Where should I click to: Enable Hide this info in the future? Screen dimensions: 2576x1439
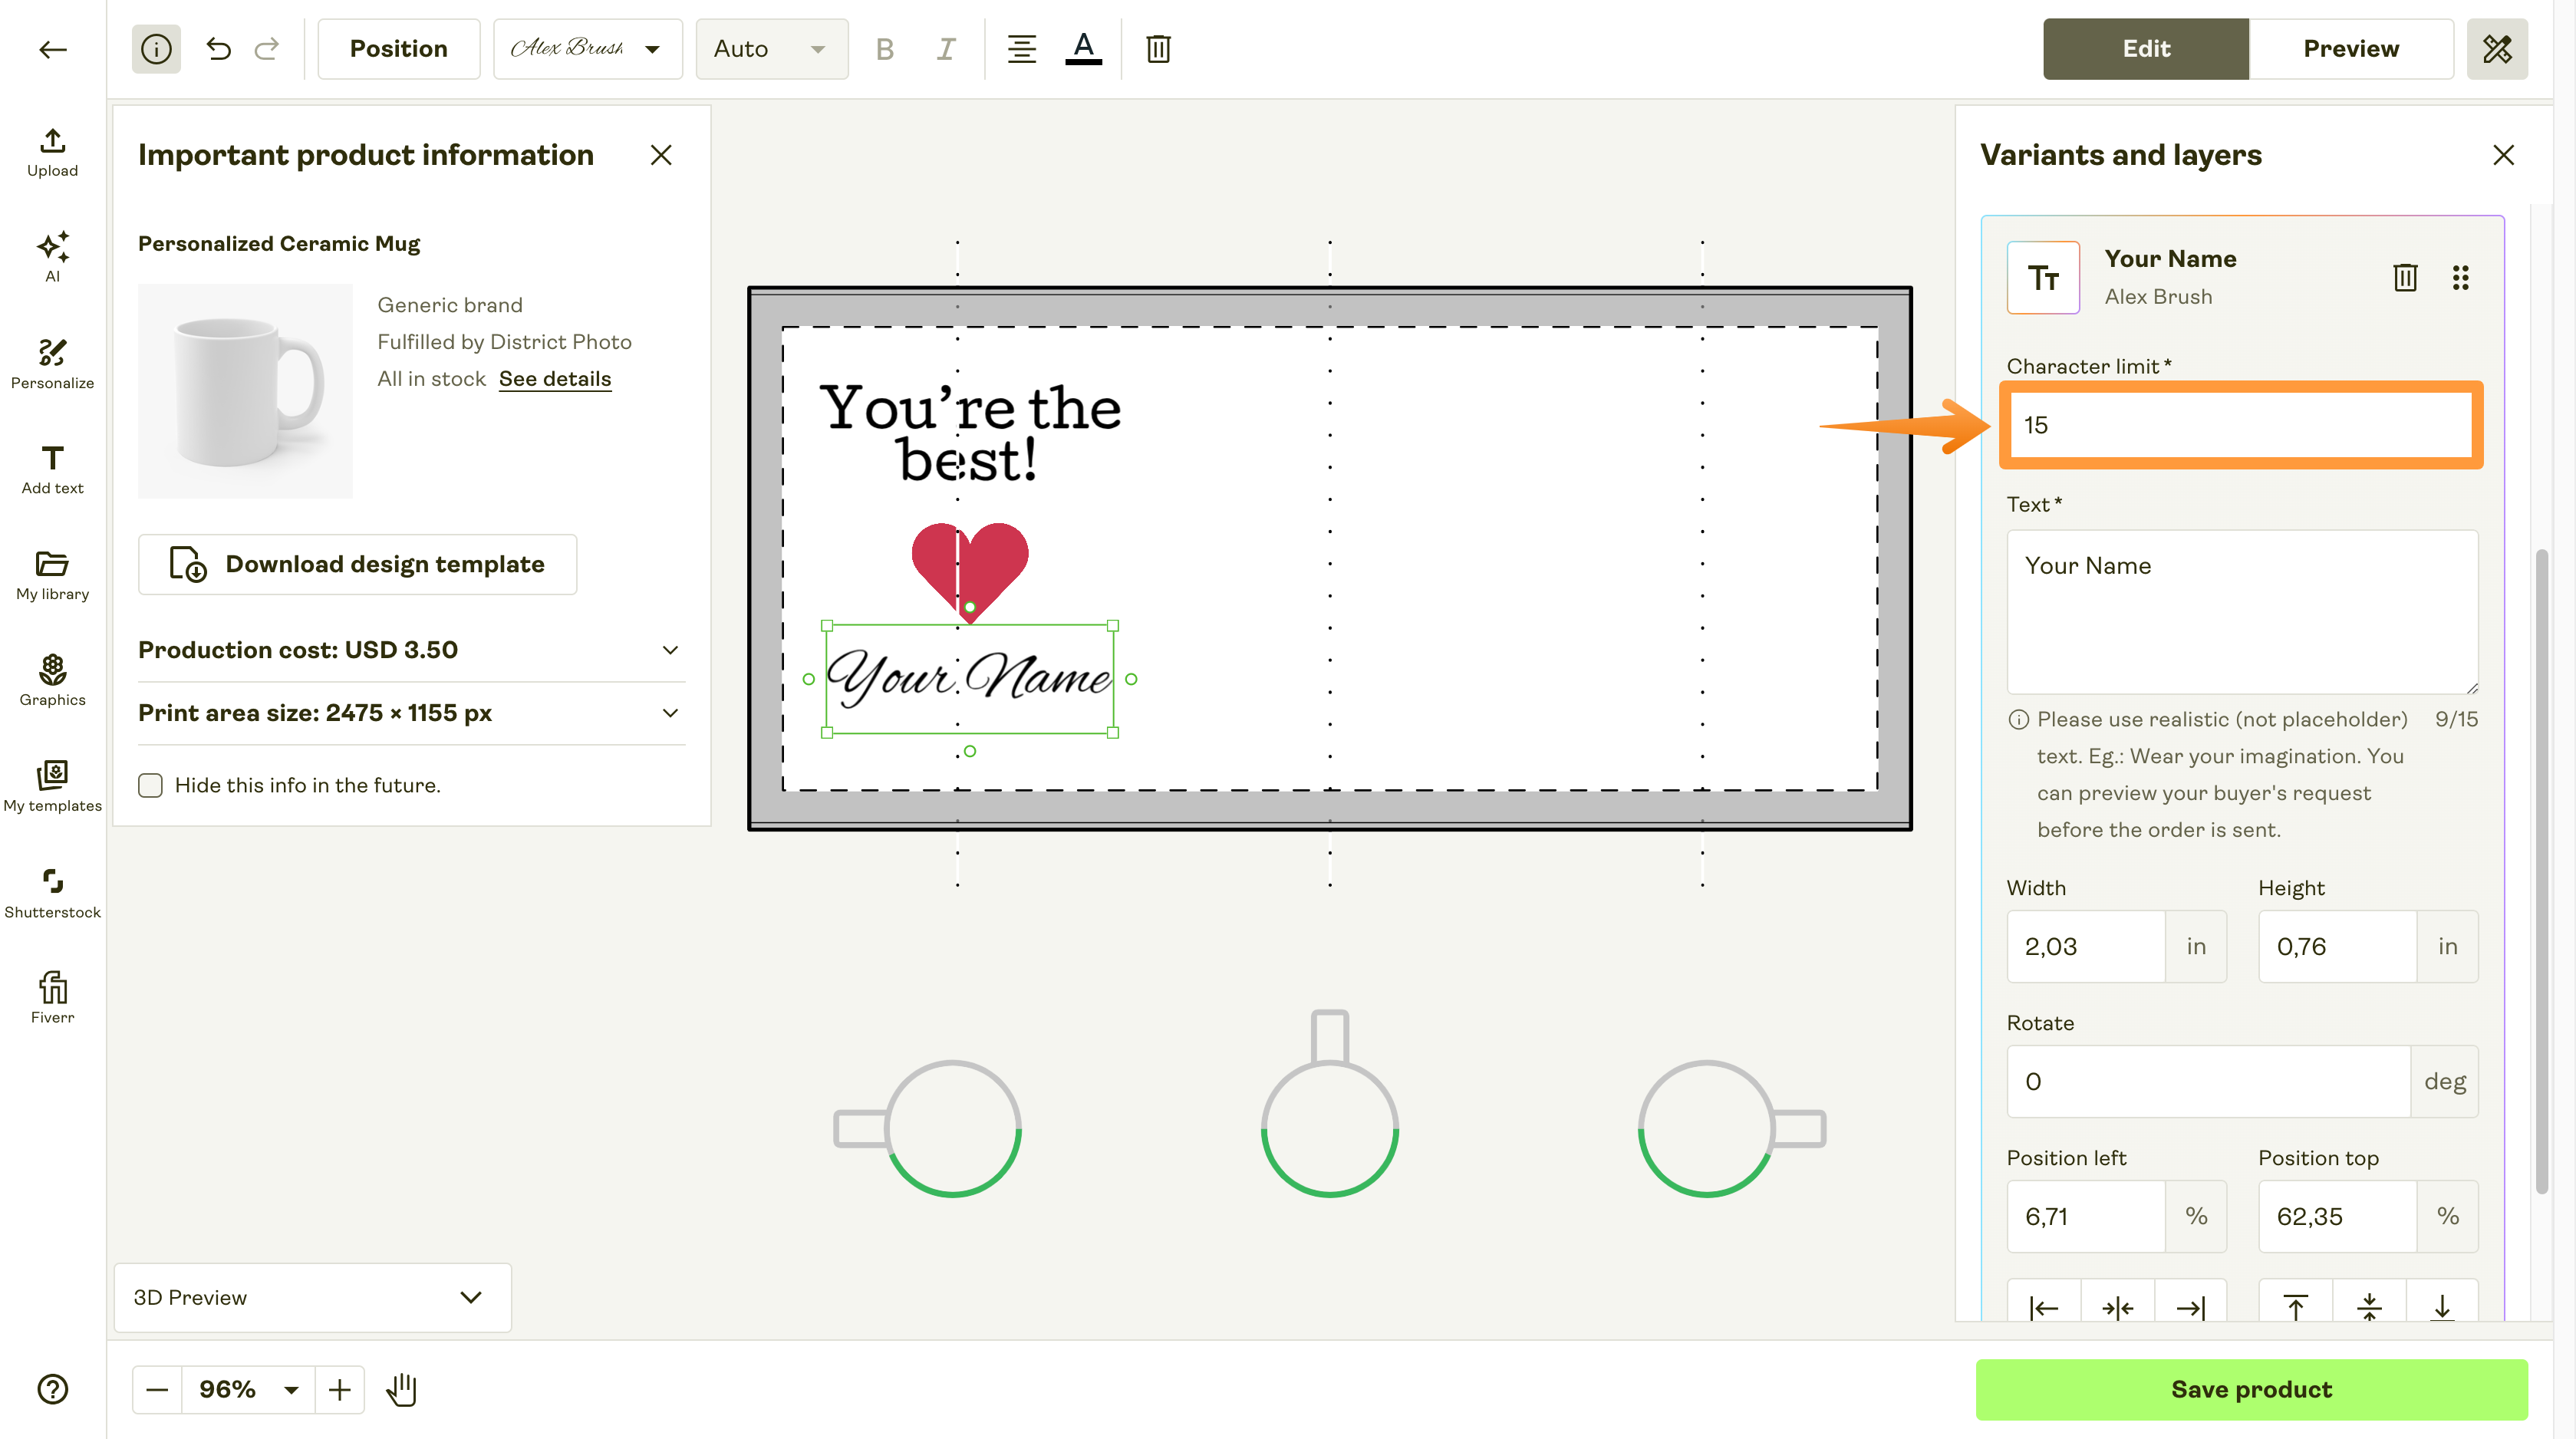coord(150,785)
